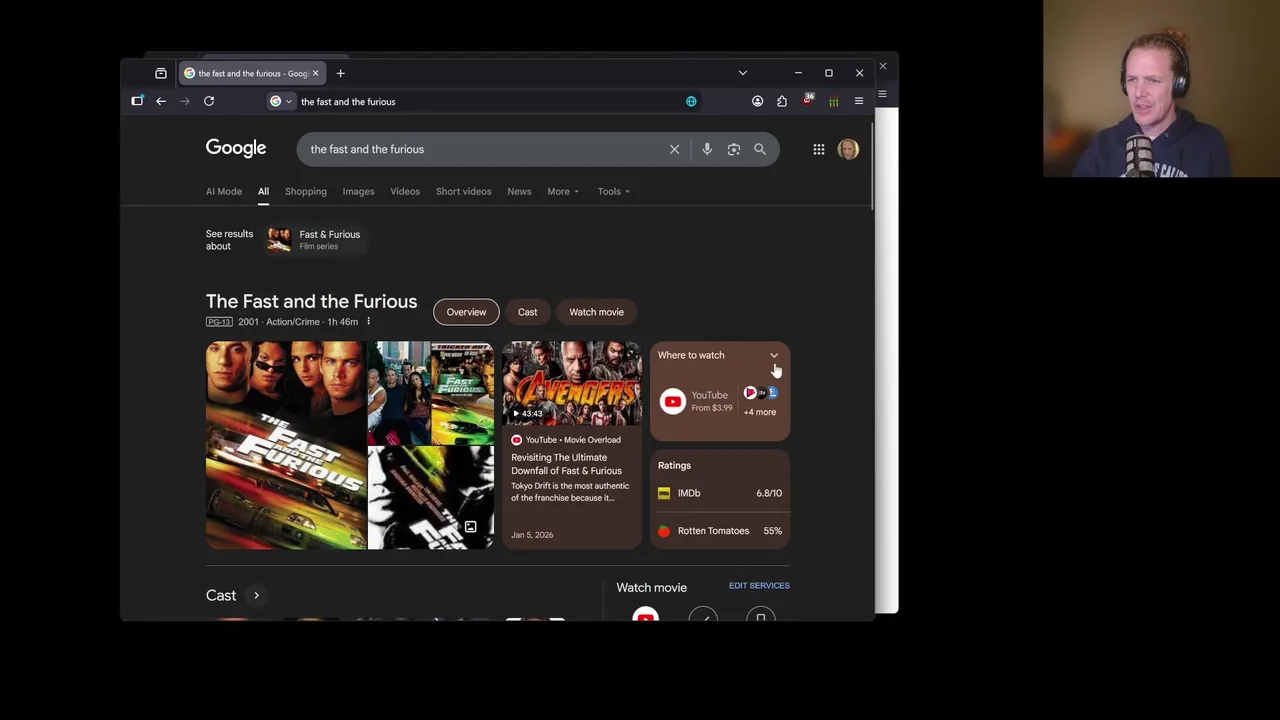Play the 43:43 YouTube video thumbnail
Image resolution: width=1280 pixels, height=720 pixels.
coord(572,383)
